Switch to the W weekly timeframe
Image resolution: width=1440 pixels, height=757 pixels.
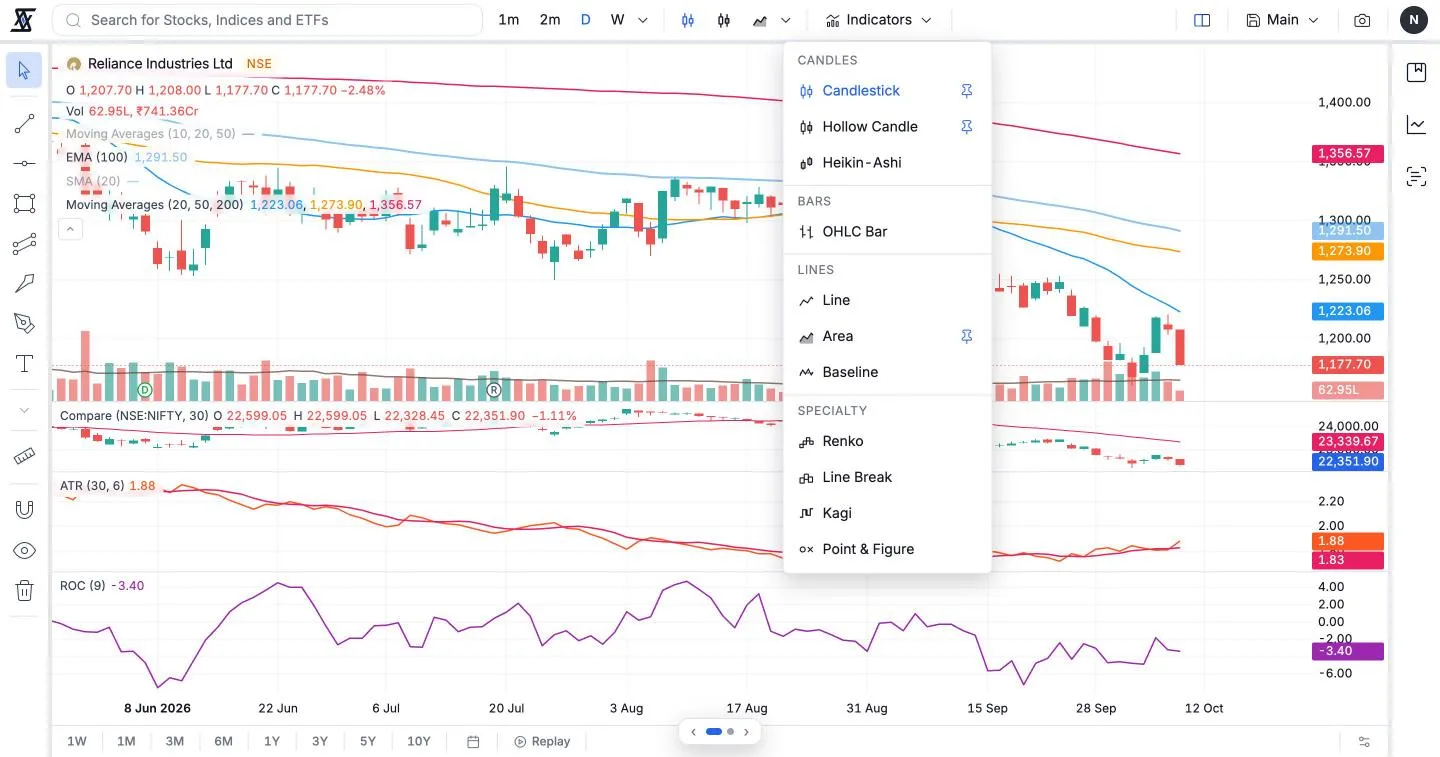click(617, 20)
